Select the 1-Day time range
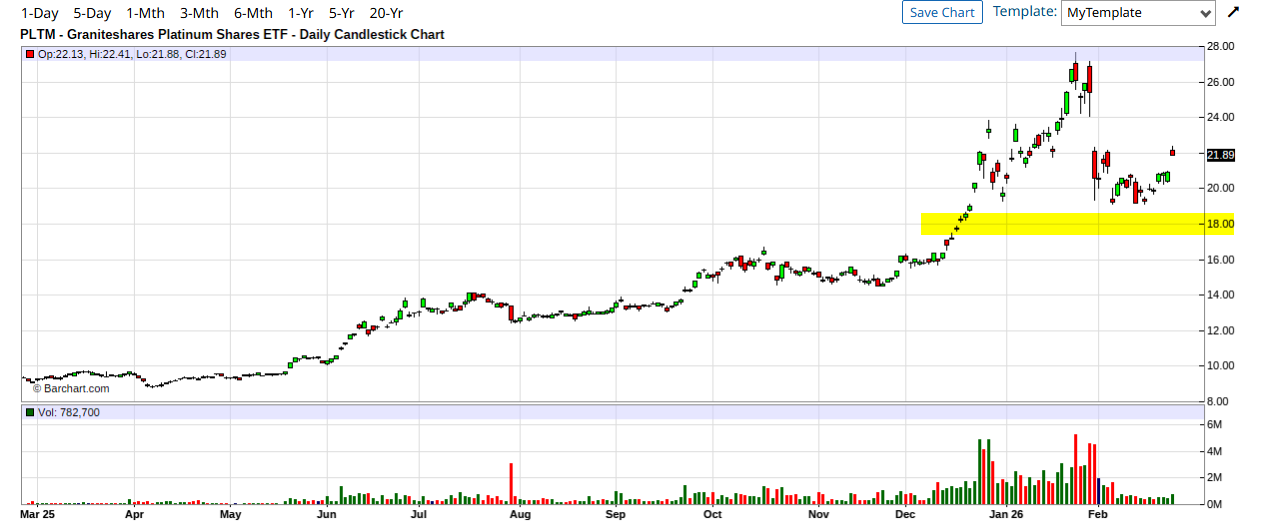Screen dimensions: 1281x528 [39, 13]
